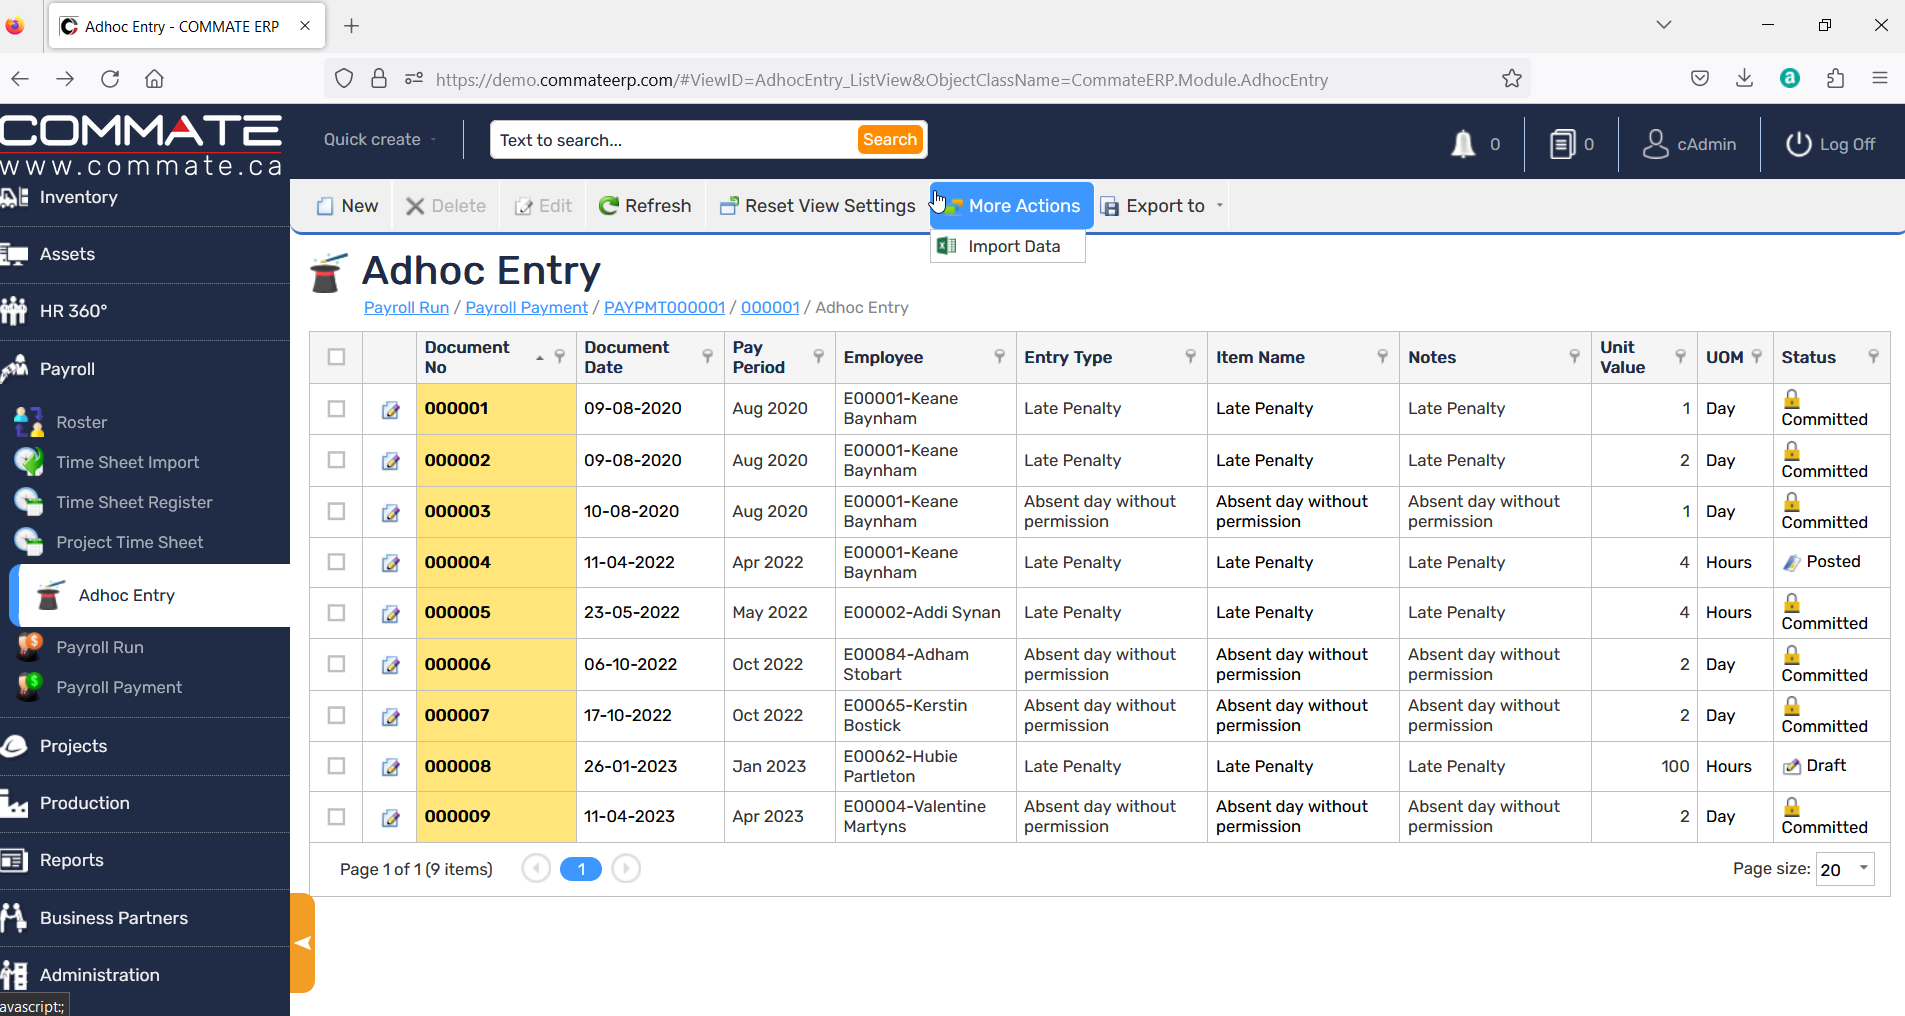Expand the Export to dropdown arrow
The width and height of the screenshot is (1905, 1016).
[x=1220, y=205]
